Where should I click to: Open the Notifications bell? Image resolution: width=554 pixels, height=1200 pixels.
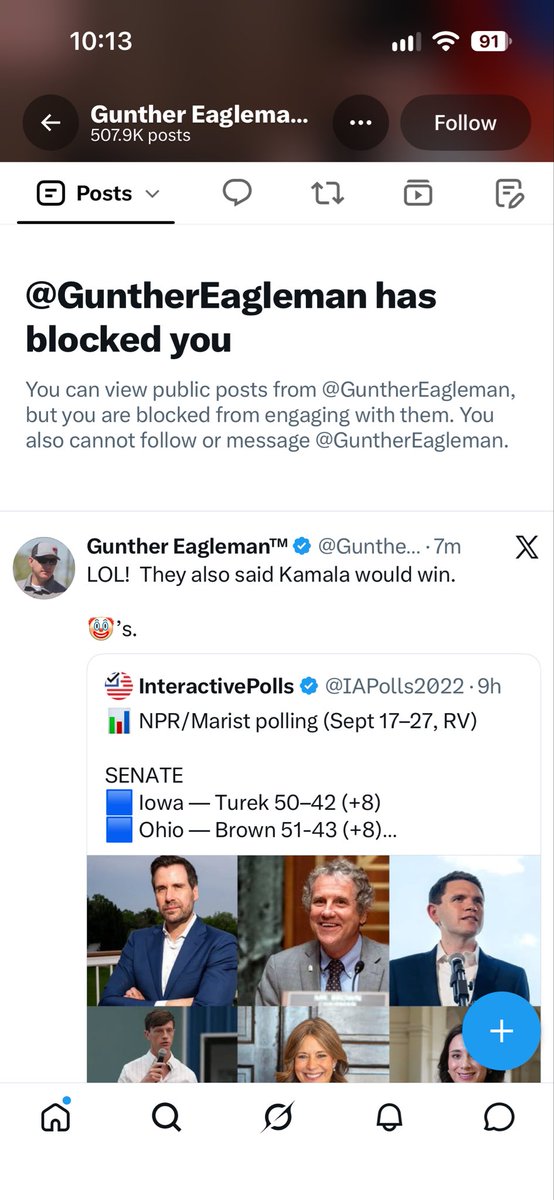tap(388, 1116)
